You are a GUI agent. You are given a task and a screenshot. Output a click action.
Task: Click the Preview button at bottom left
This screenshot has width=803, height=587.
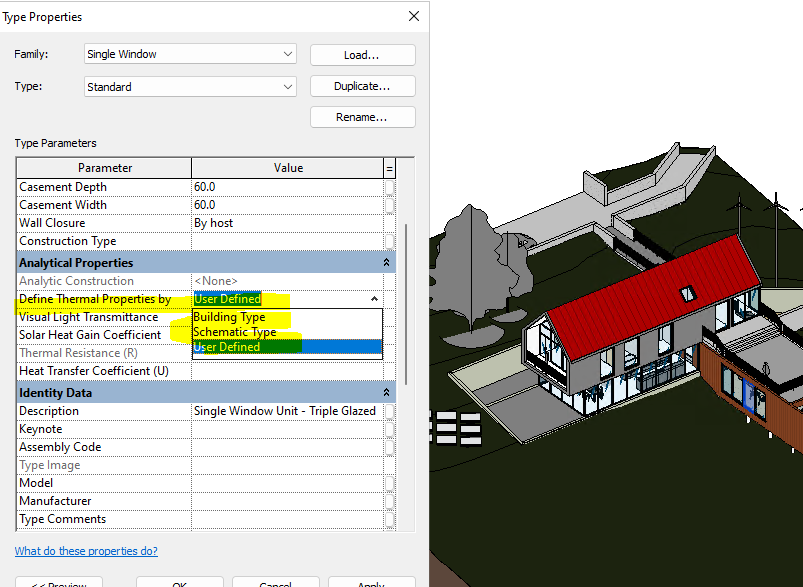point(58,583)
